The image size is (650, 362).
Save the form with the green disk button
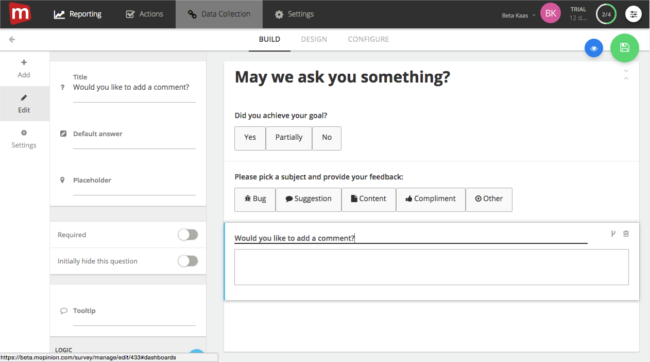(x=624, y=48)
